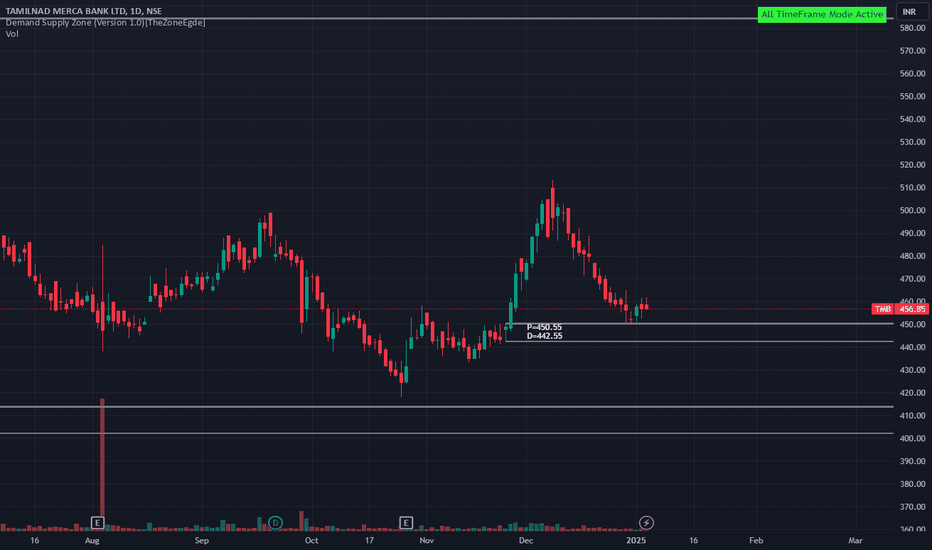Image resolution: width=932 pixels, height=550 pixels.
Task: Click the 580.00 price axis label
Action: click(912, 28)
